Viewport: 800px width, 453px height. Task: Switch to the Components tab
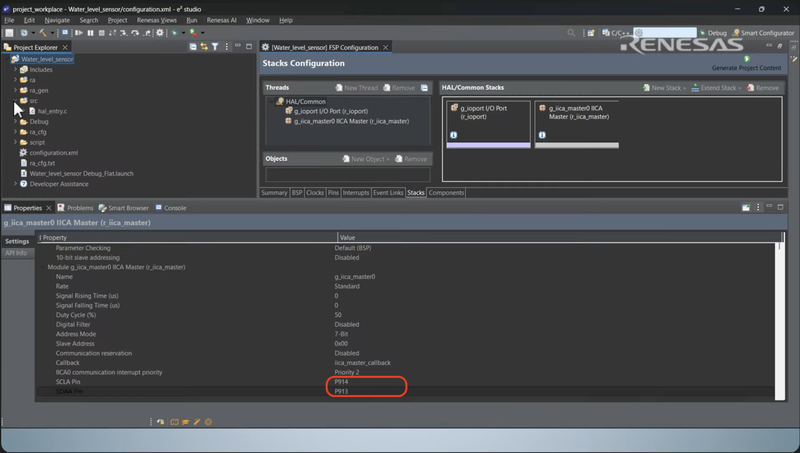446,193
